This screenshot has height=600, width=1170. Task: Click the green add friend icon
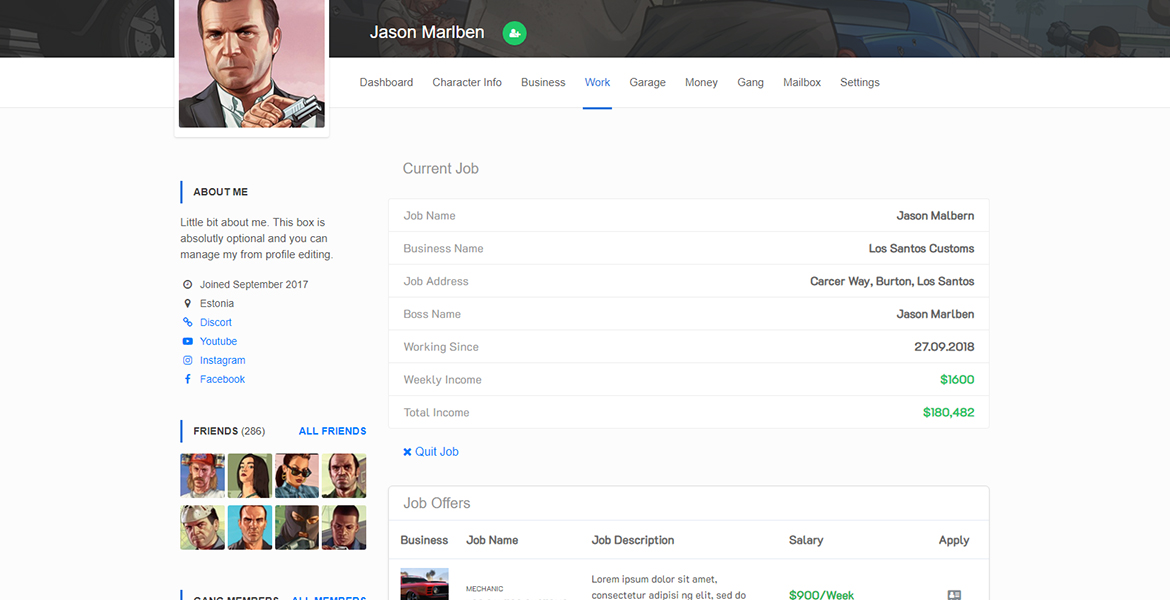click(514, 33)
